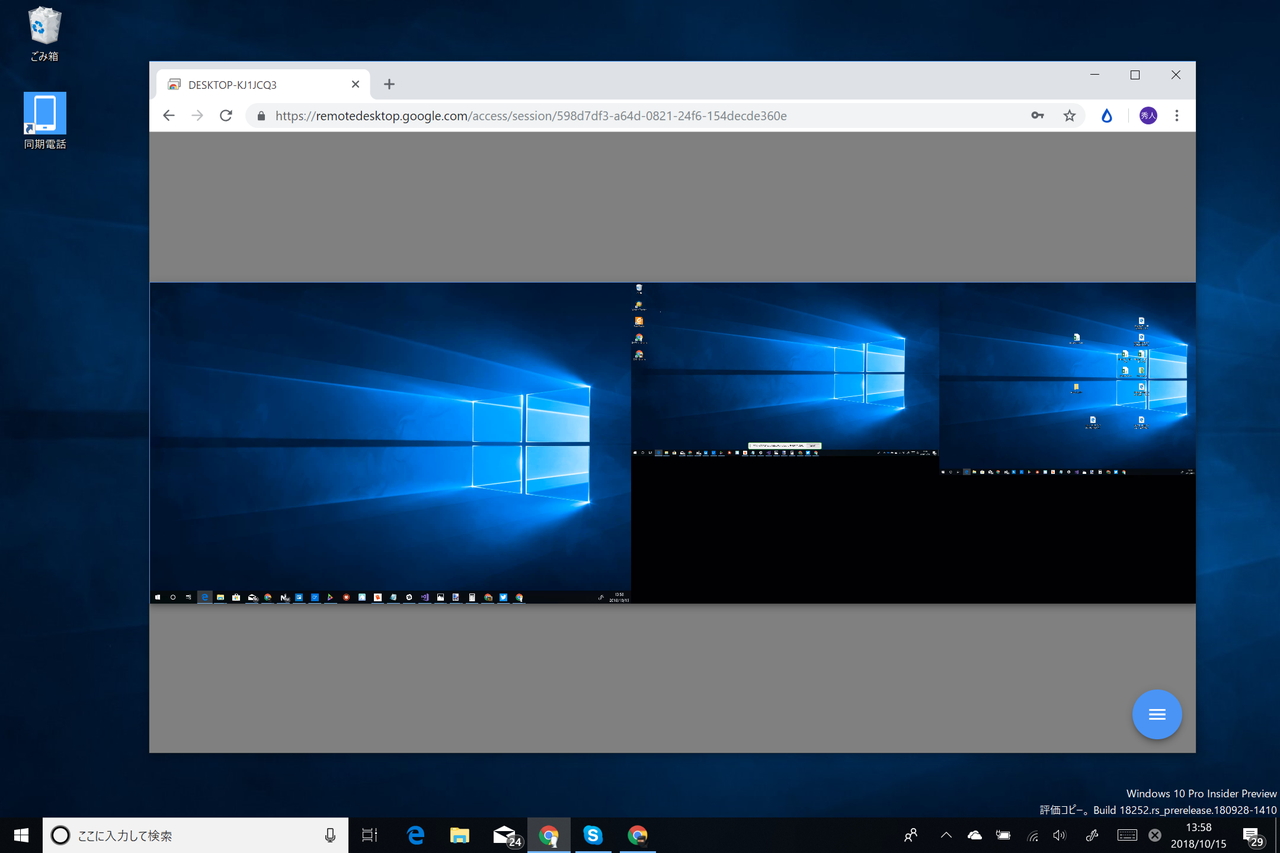Viewport: 1280px width, 853px height.
Task: Open Chrome's three-dot menu
Action: [1177, 115]
